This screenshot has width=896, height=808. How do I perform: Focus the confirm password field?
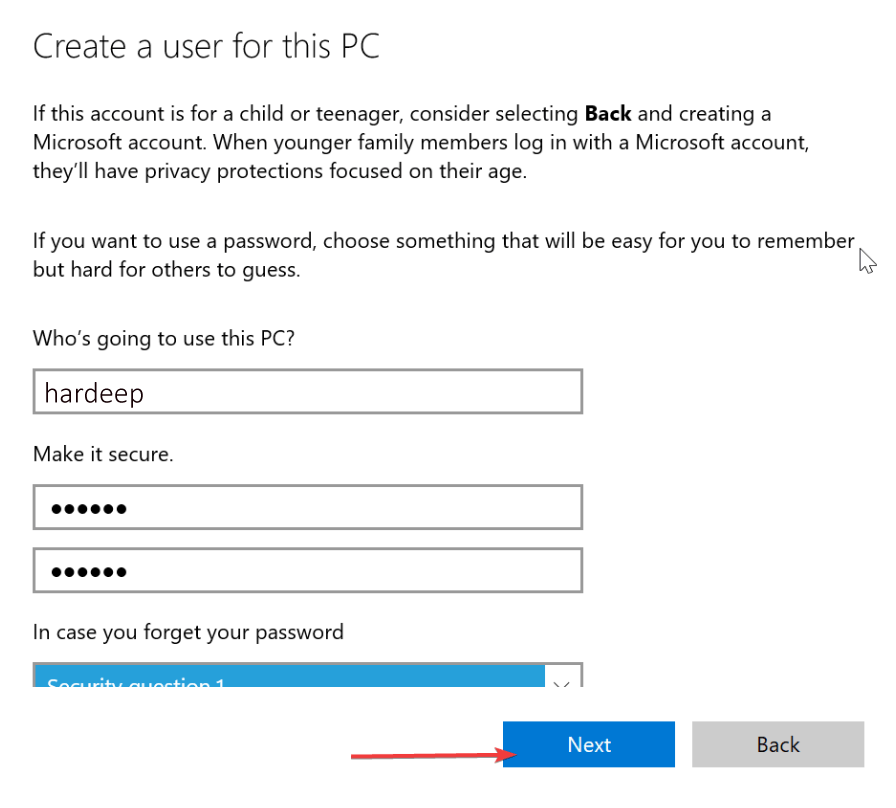308,570
